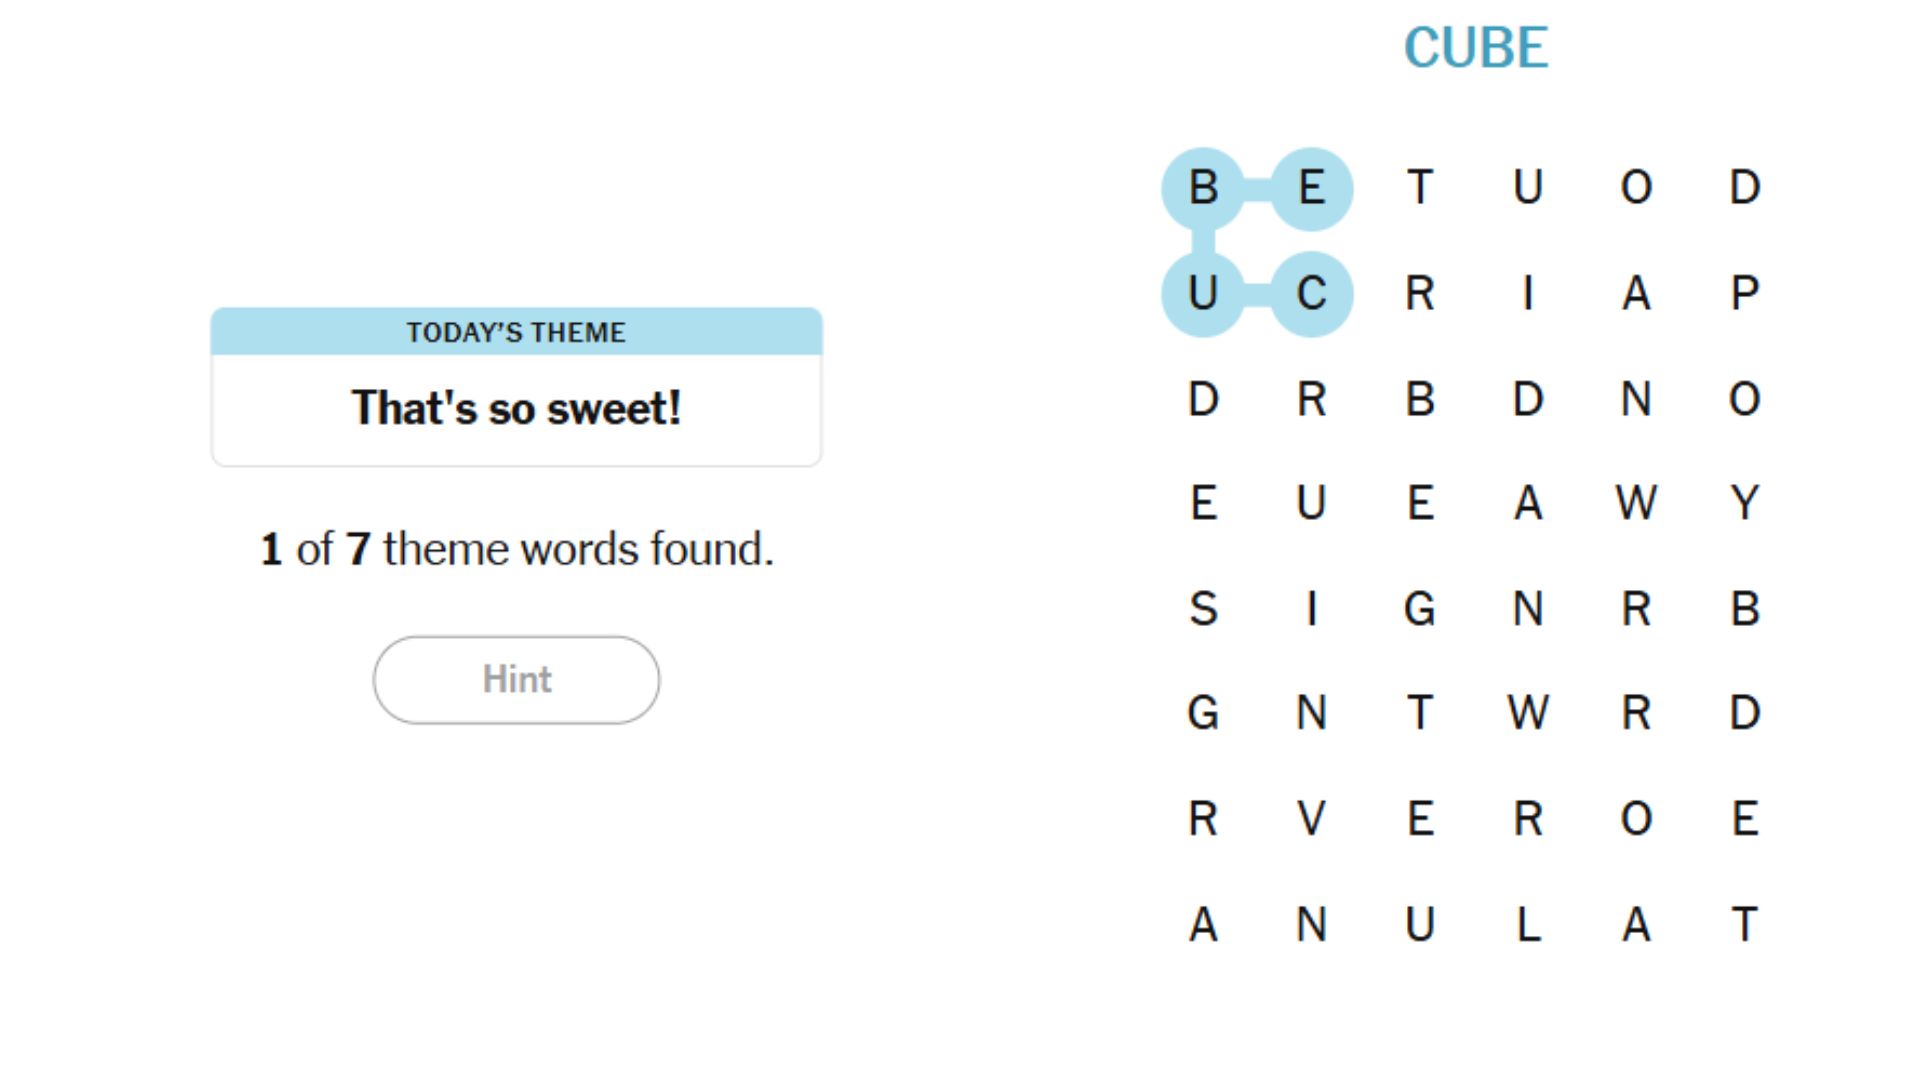Click the highlighted letter B tile
Image resolution: width=1920 pixels, height=1080 pixels.
1203,188
